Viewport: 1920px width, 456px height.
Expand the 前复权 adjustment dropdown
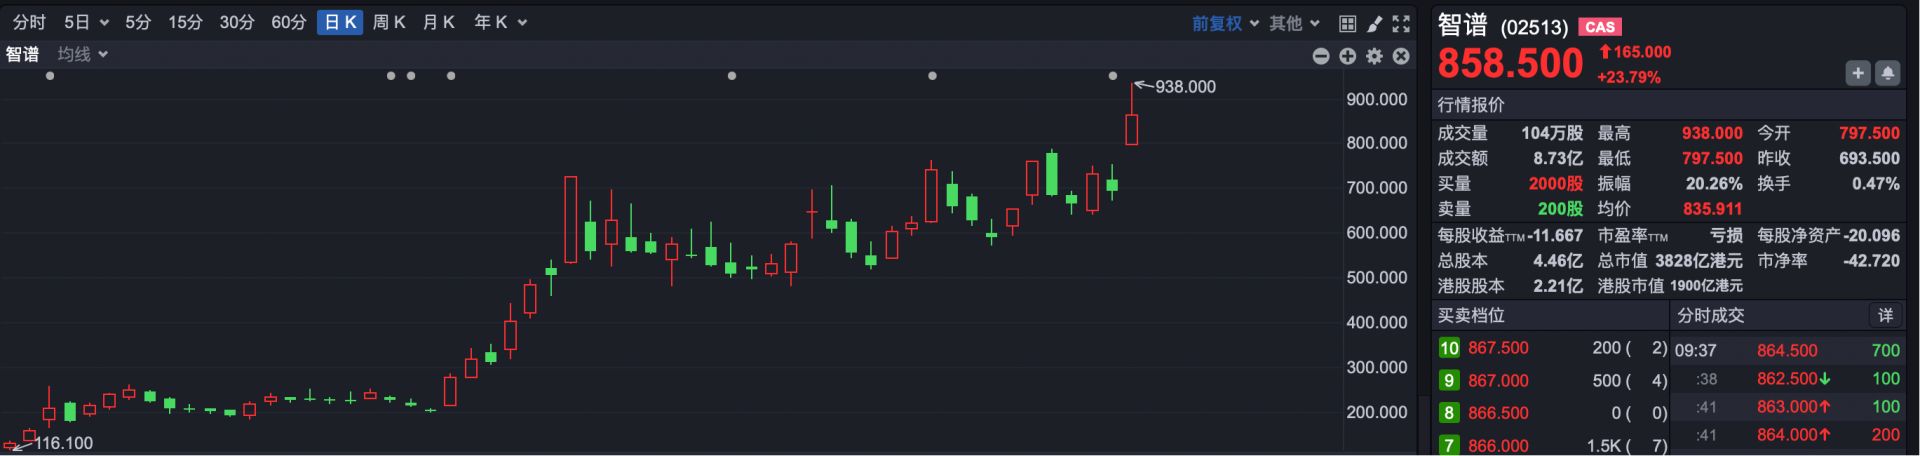click(1225, 23)
